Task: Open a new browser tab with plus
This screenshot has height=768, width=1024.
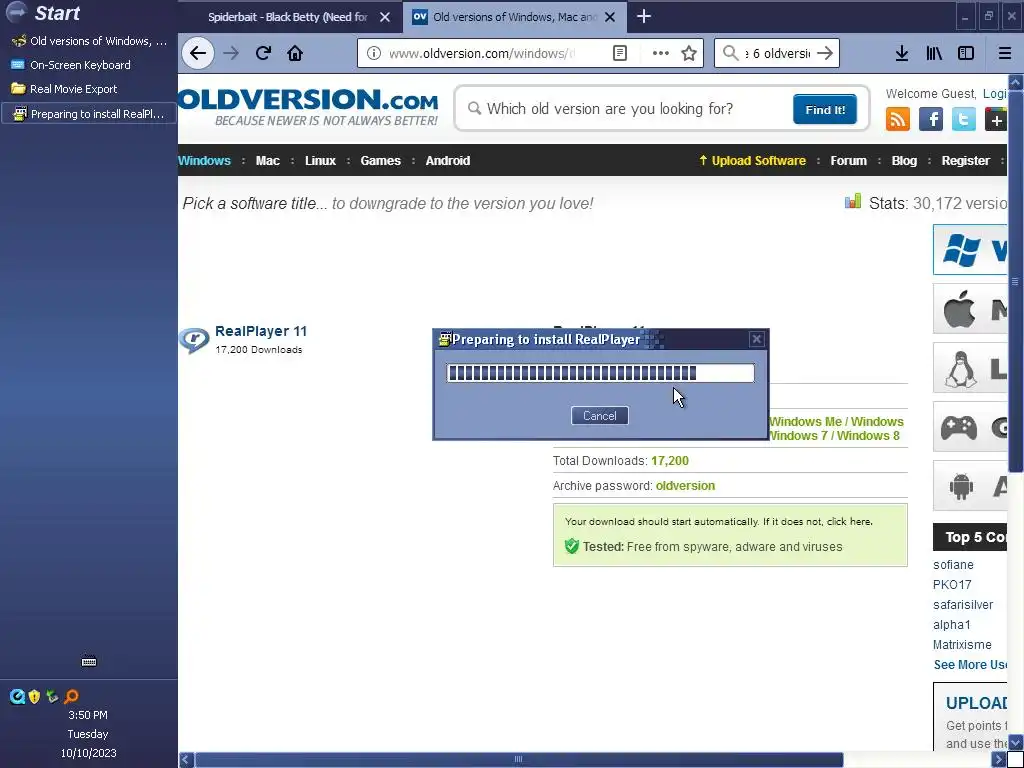Action: point(644,16)
